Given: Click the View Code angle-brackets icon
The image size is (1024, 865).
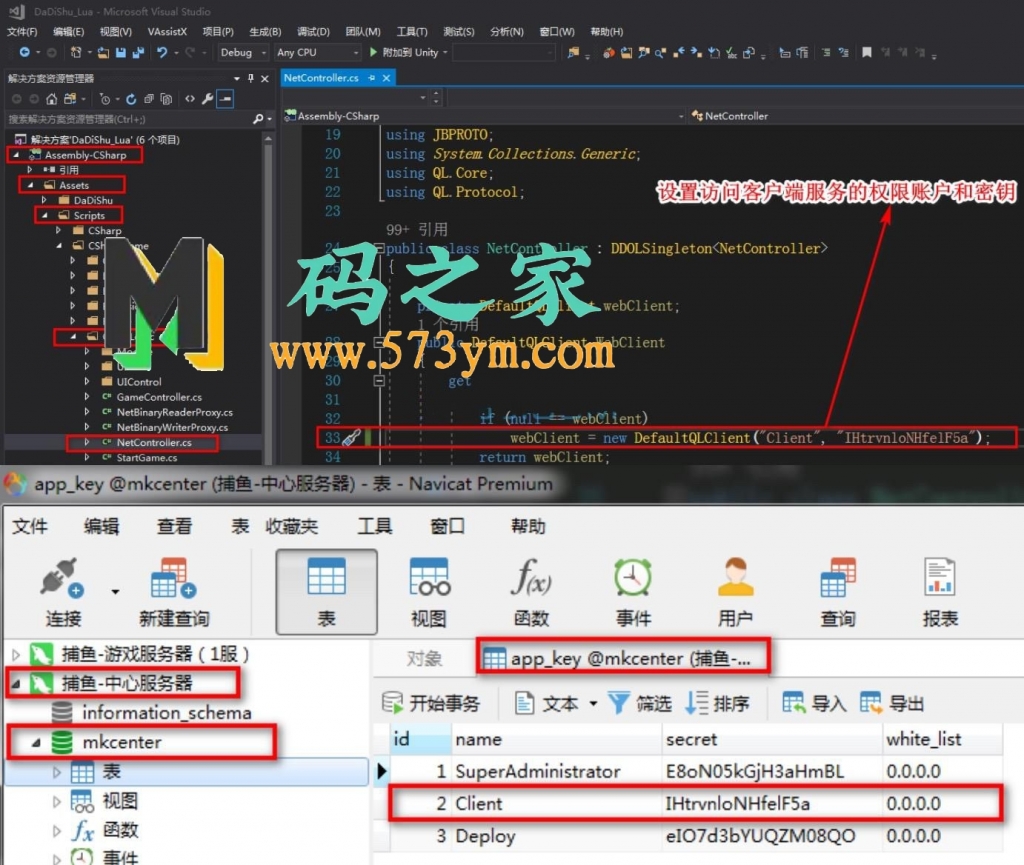Looking at the screenshot, I should (x=189, y=99).
